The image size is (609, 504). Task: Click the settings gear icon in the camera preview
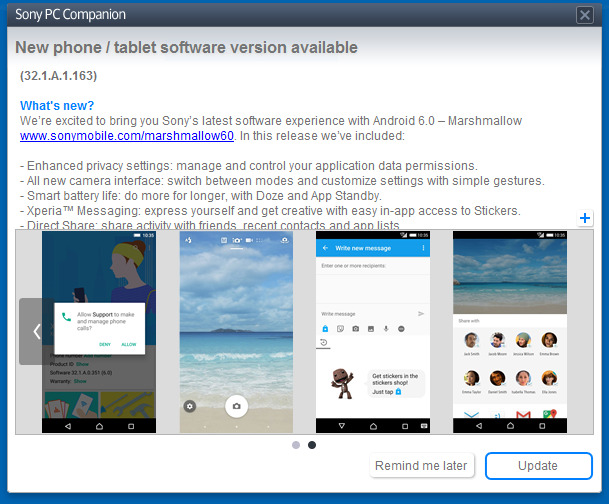tap(190, 405)
